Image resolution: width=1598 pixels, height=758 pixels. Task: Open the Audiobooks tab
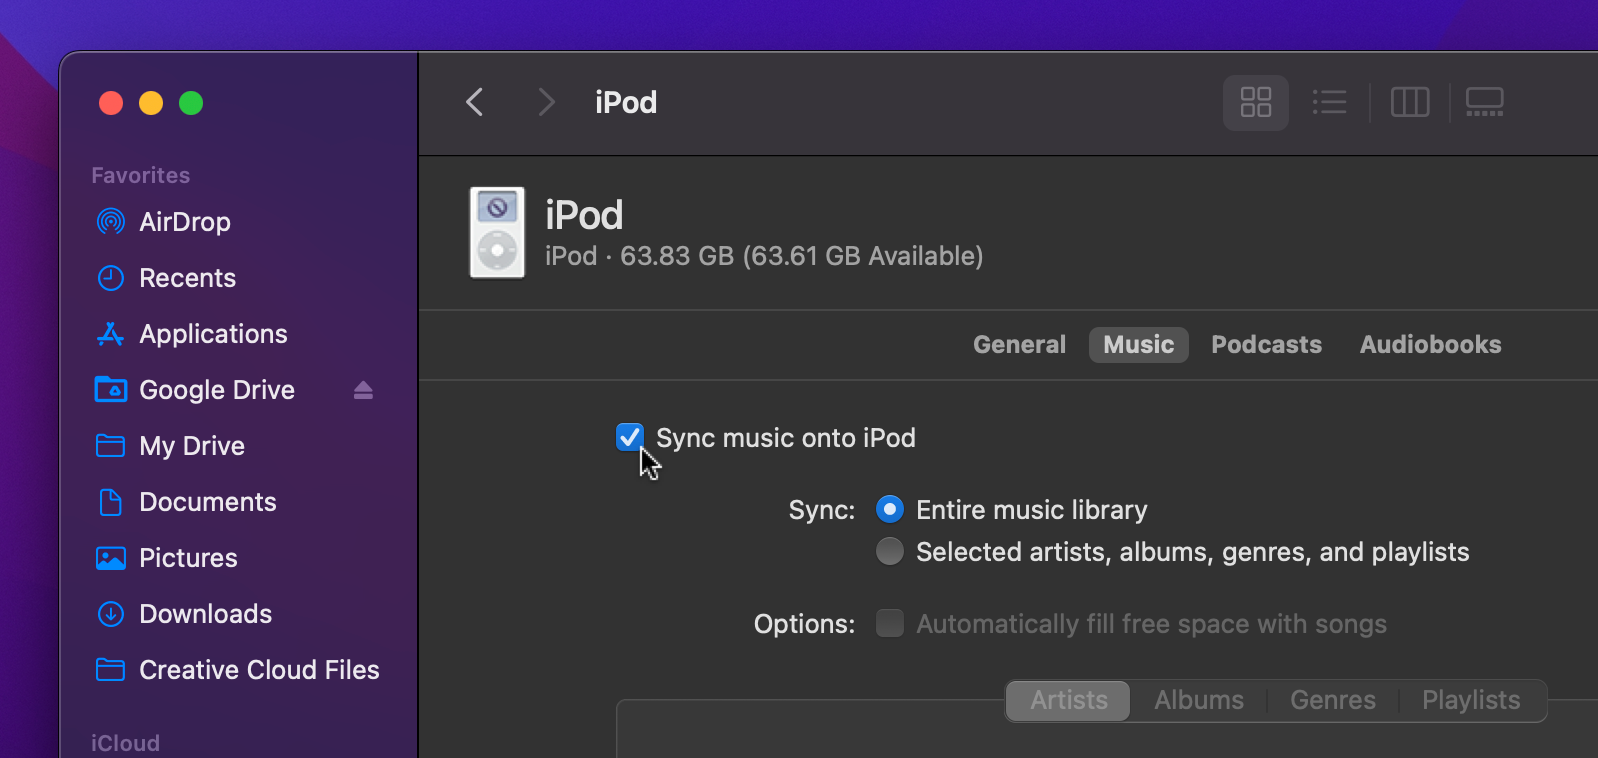(x=1430, y=345)
